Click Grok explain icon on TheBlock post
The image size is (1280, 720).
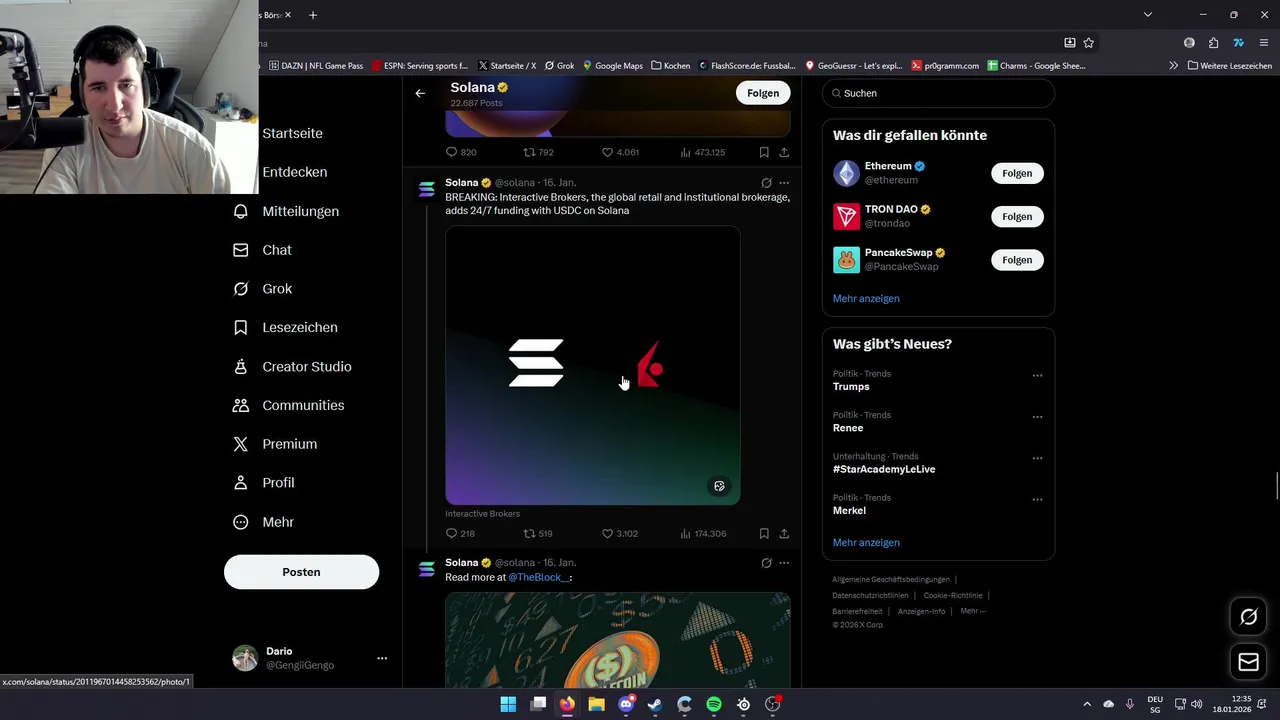766,563
